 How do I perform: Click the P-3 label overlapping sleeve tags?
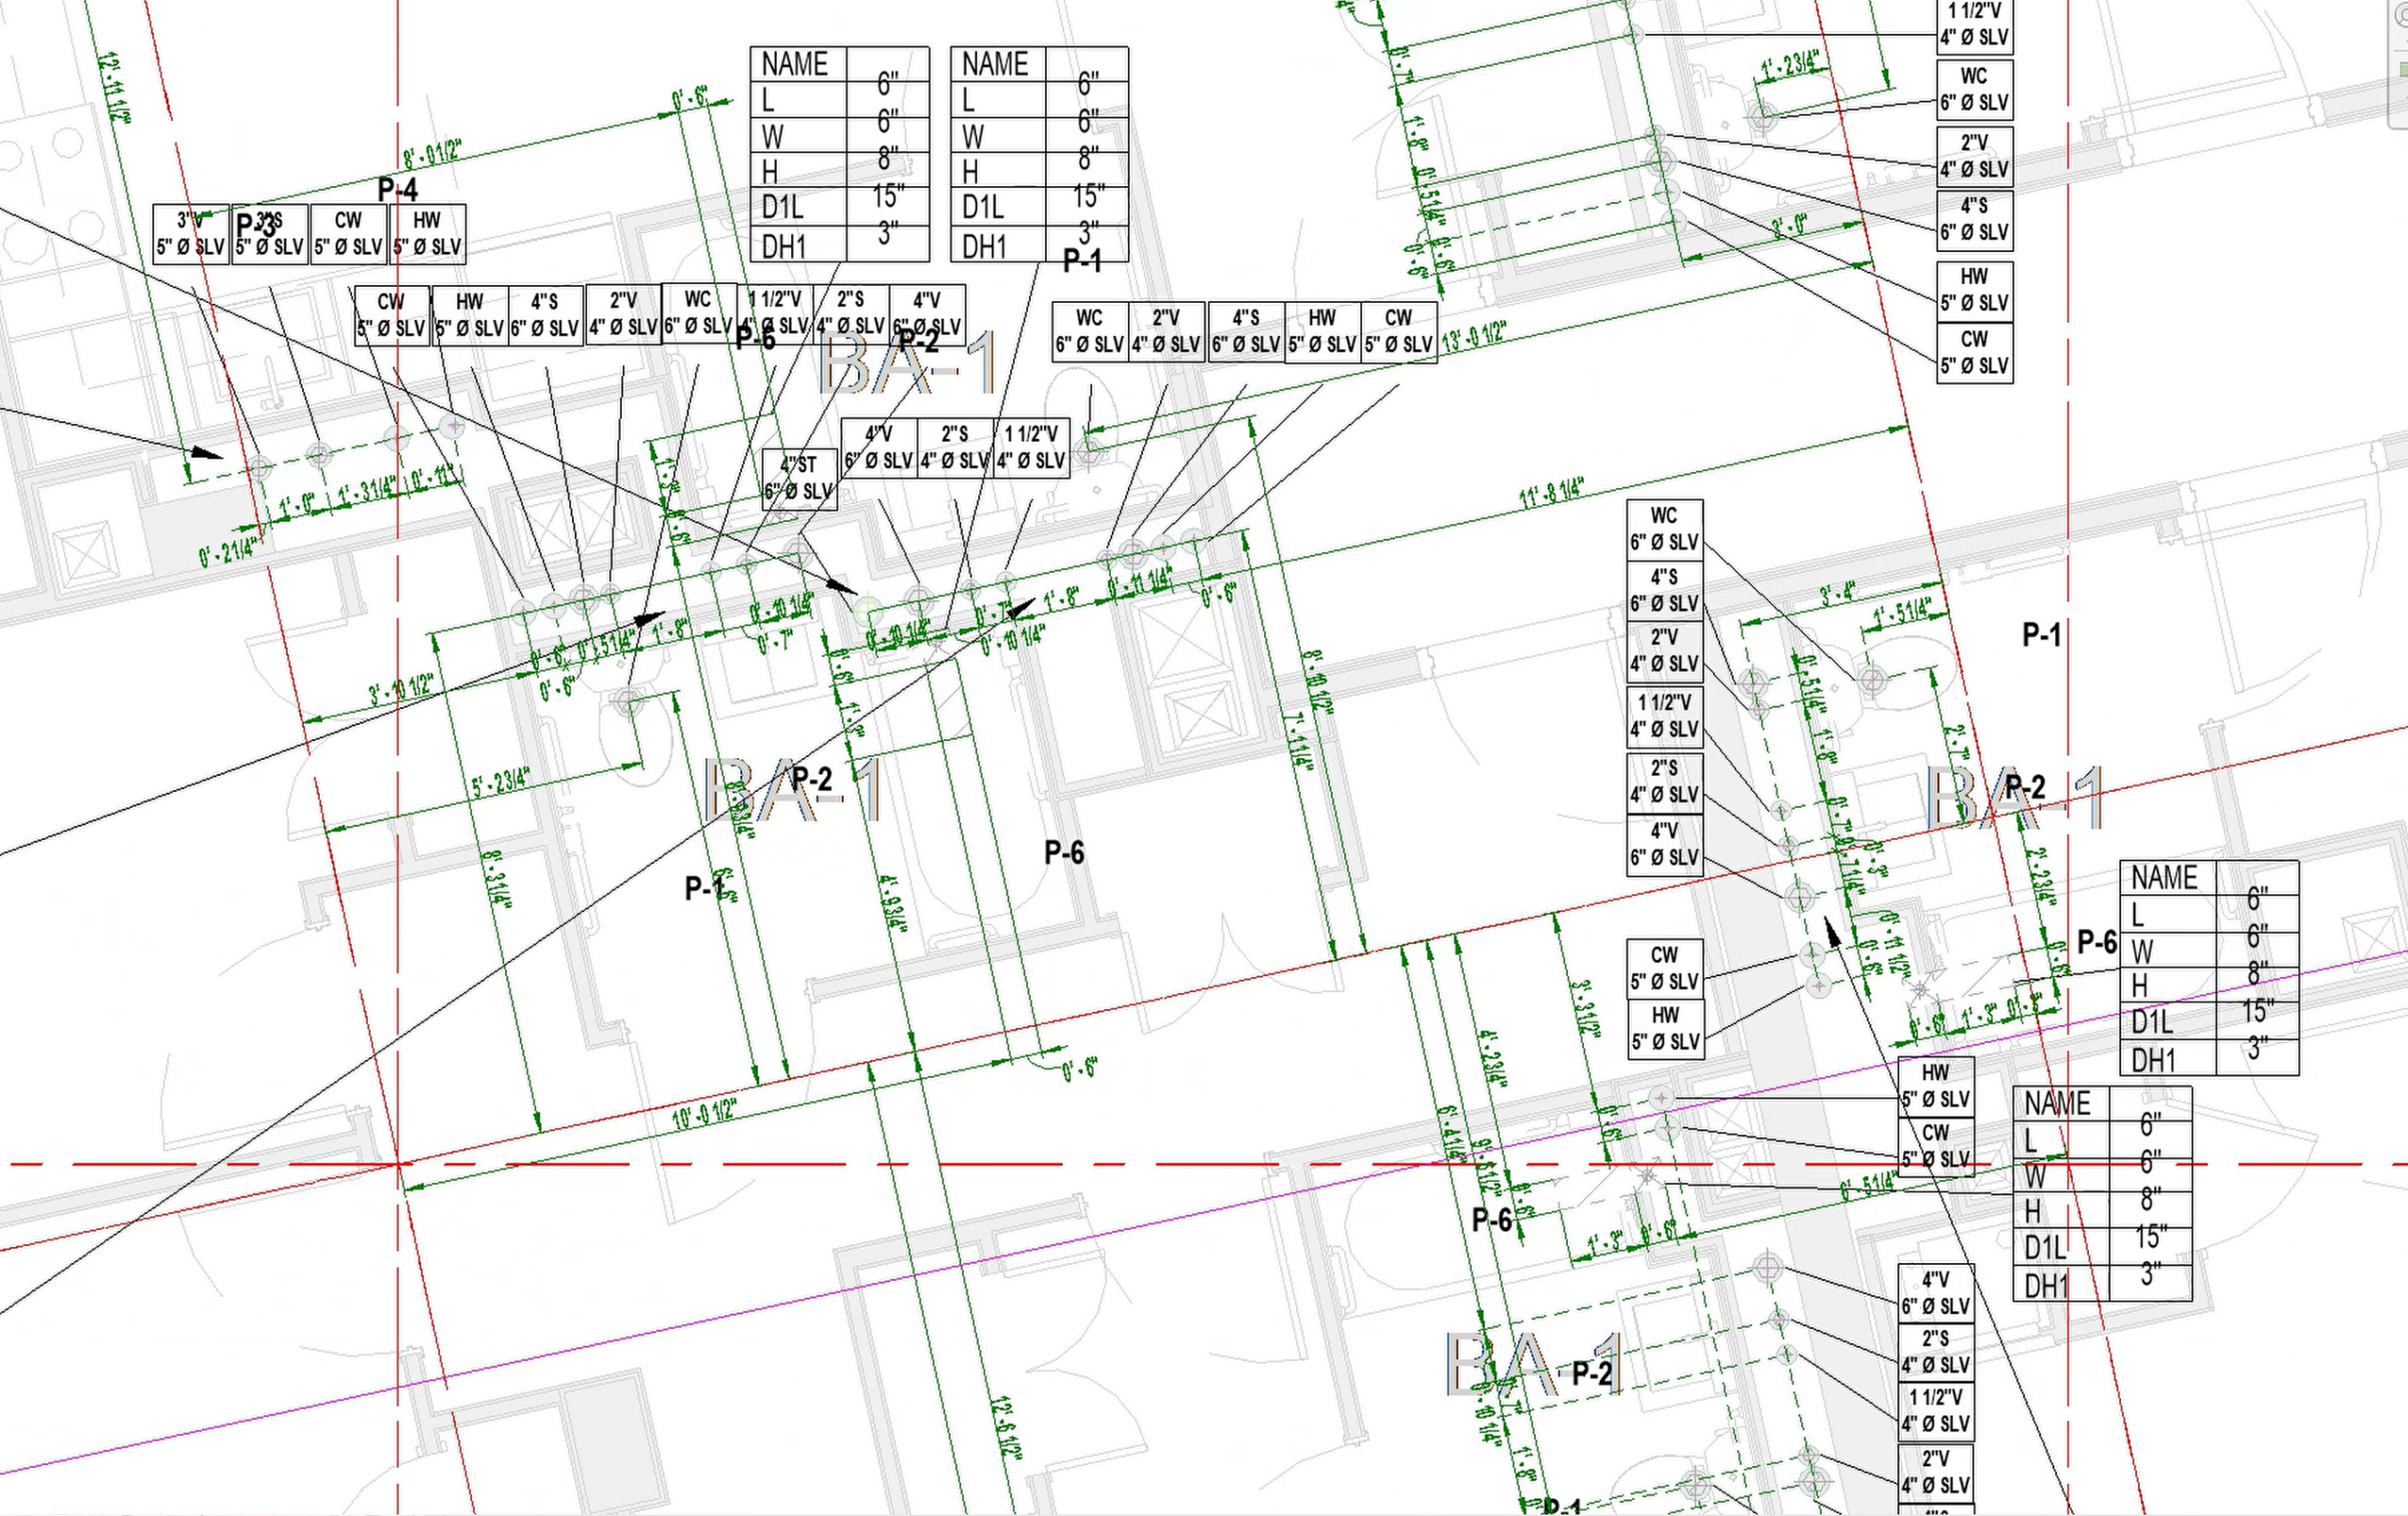[256, 226]
